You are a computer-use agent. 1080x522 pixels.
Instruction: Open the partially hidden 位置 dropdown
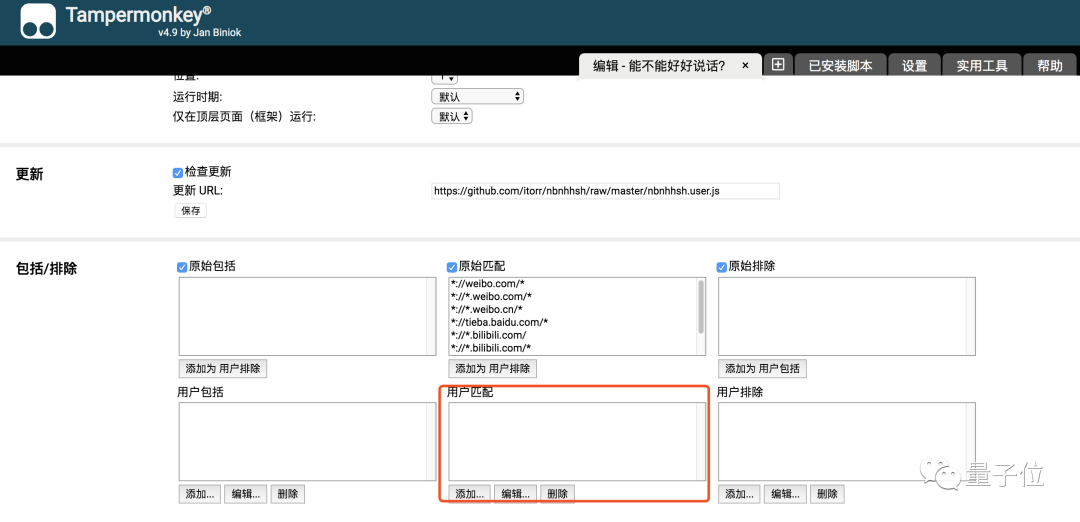click(x=444, y=79)
